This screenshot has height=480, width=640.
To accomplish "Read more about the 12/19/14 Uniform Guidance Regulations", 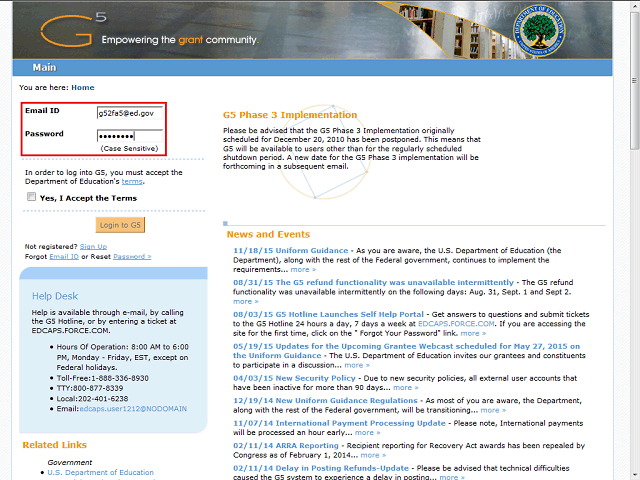I will (x=493, y=410).
